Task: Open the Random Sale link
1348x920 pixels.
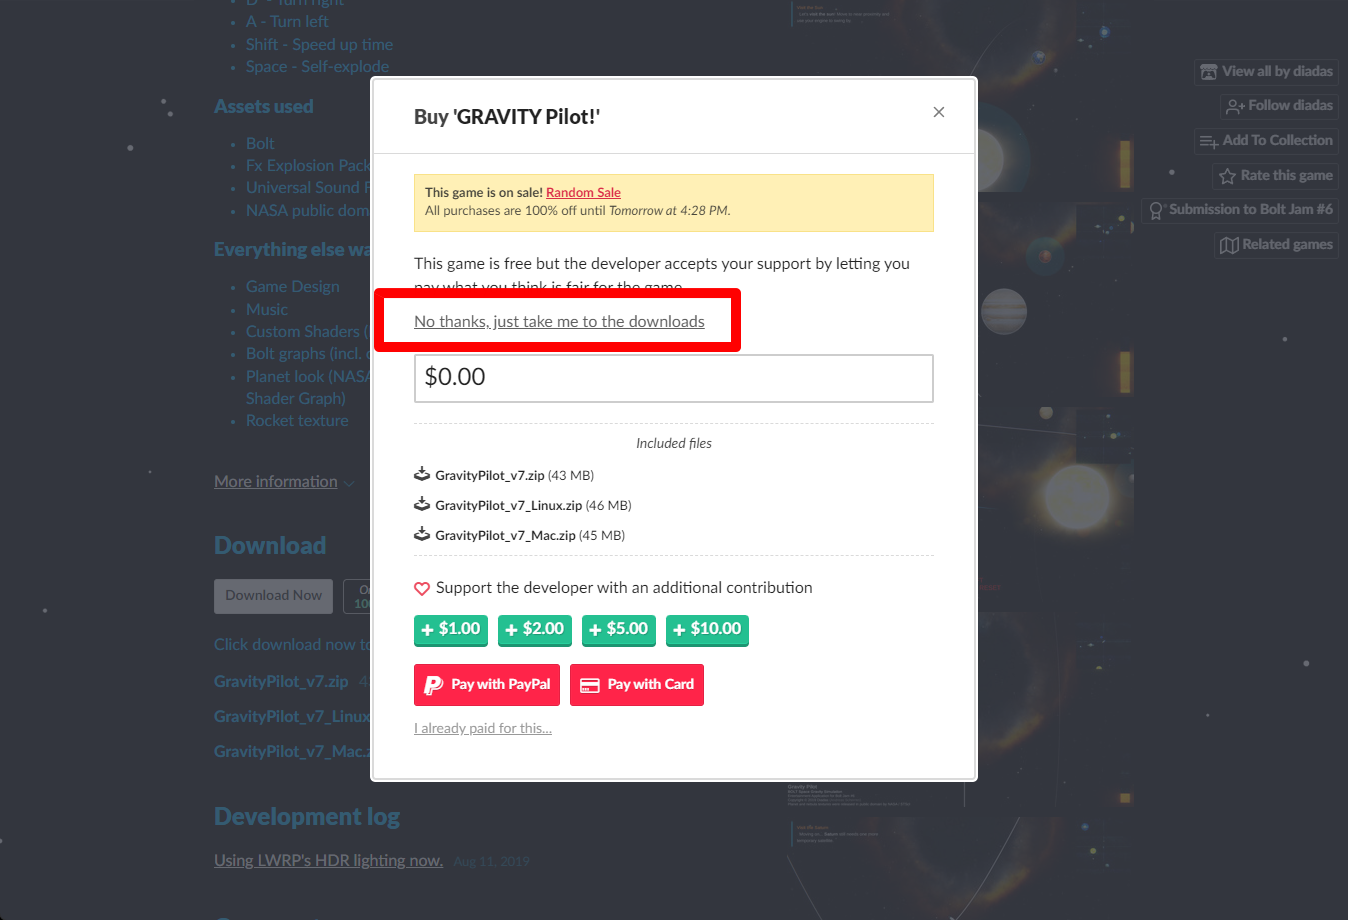Action: point(583,192)
